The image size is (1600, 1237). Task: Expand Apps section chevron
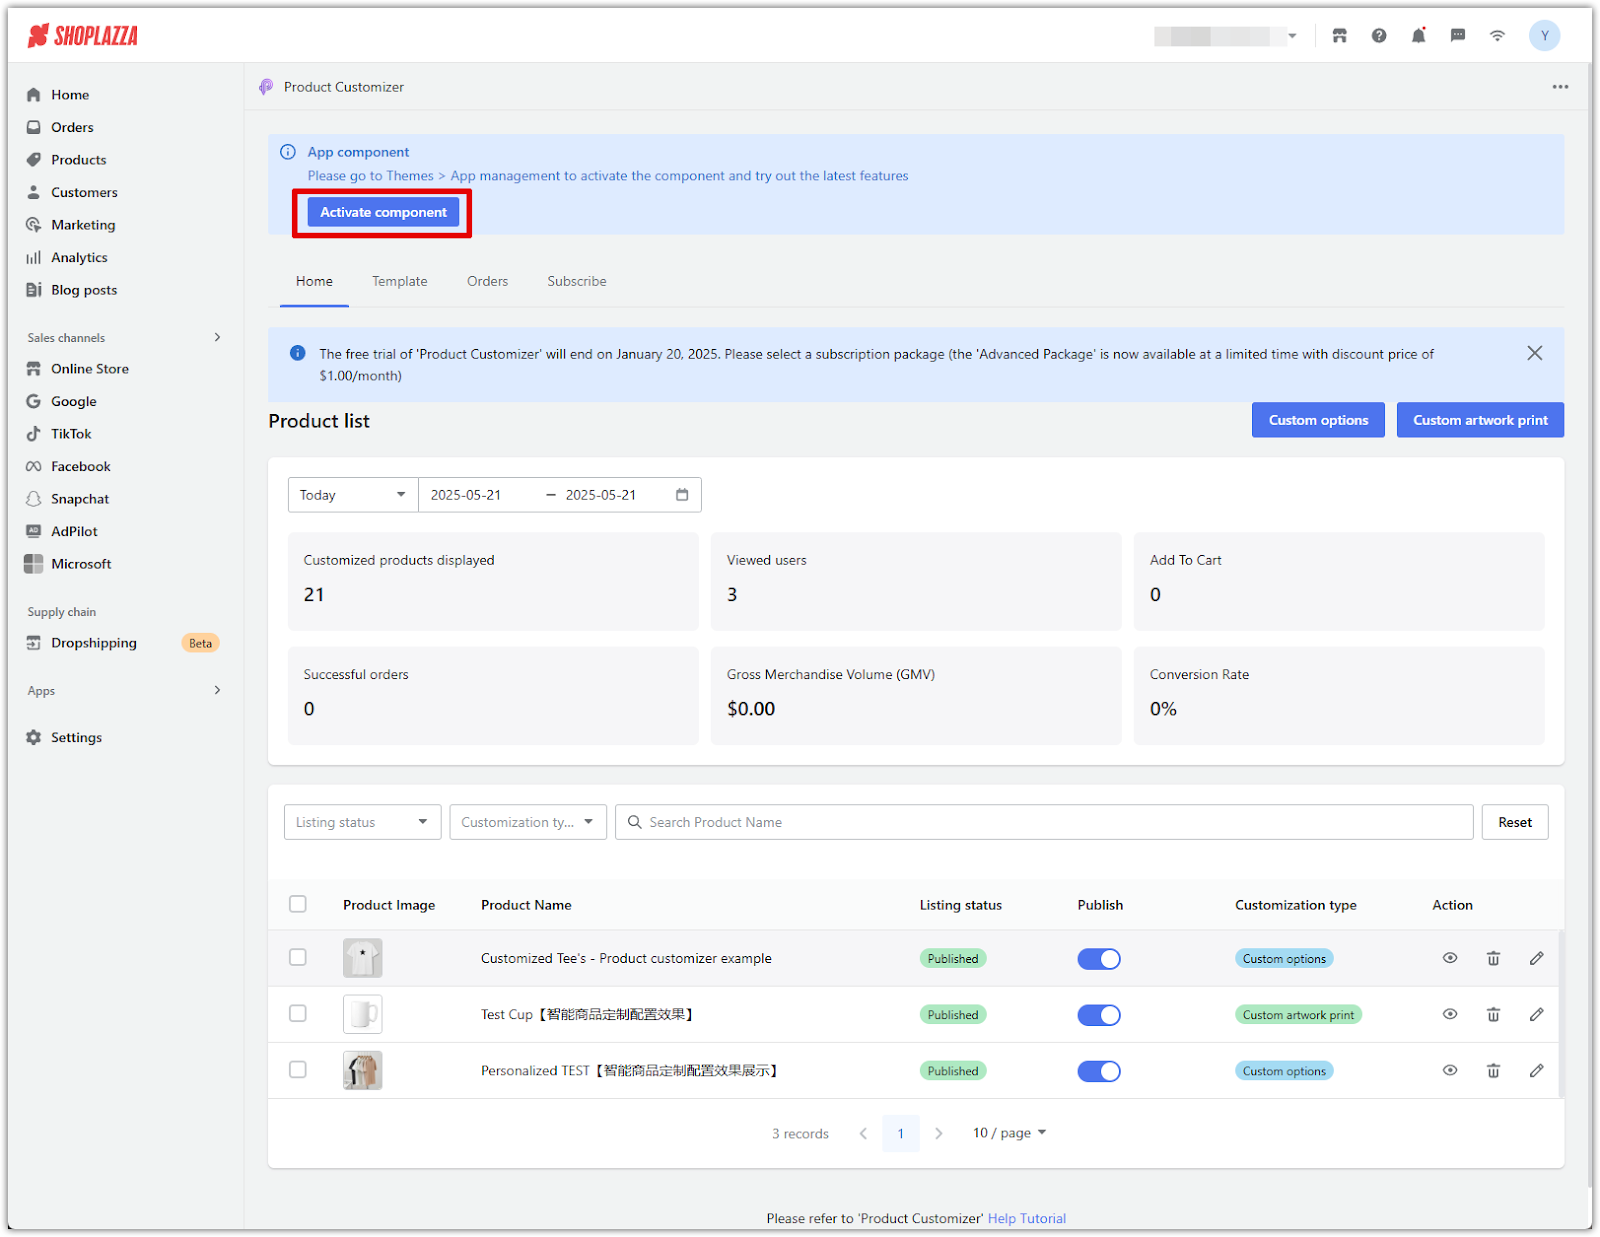(x=217, y=690)
